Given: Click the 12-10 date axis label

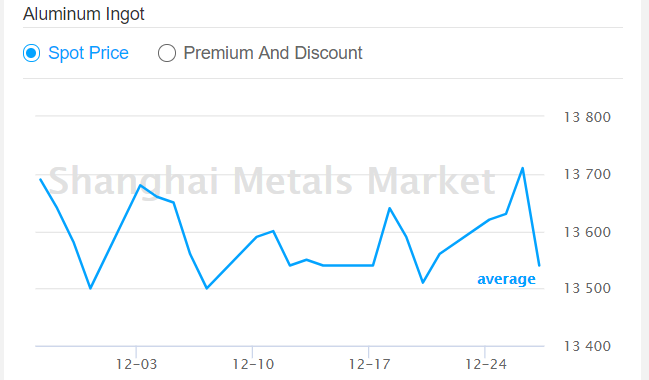Looking at the screenshot, I should (253, 364).
